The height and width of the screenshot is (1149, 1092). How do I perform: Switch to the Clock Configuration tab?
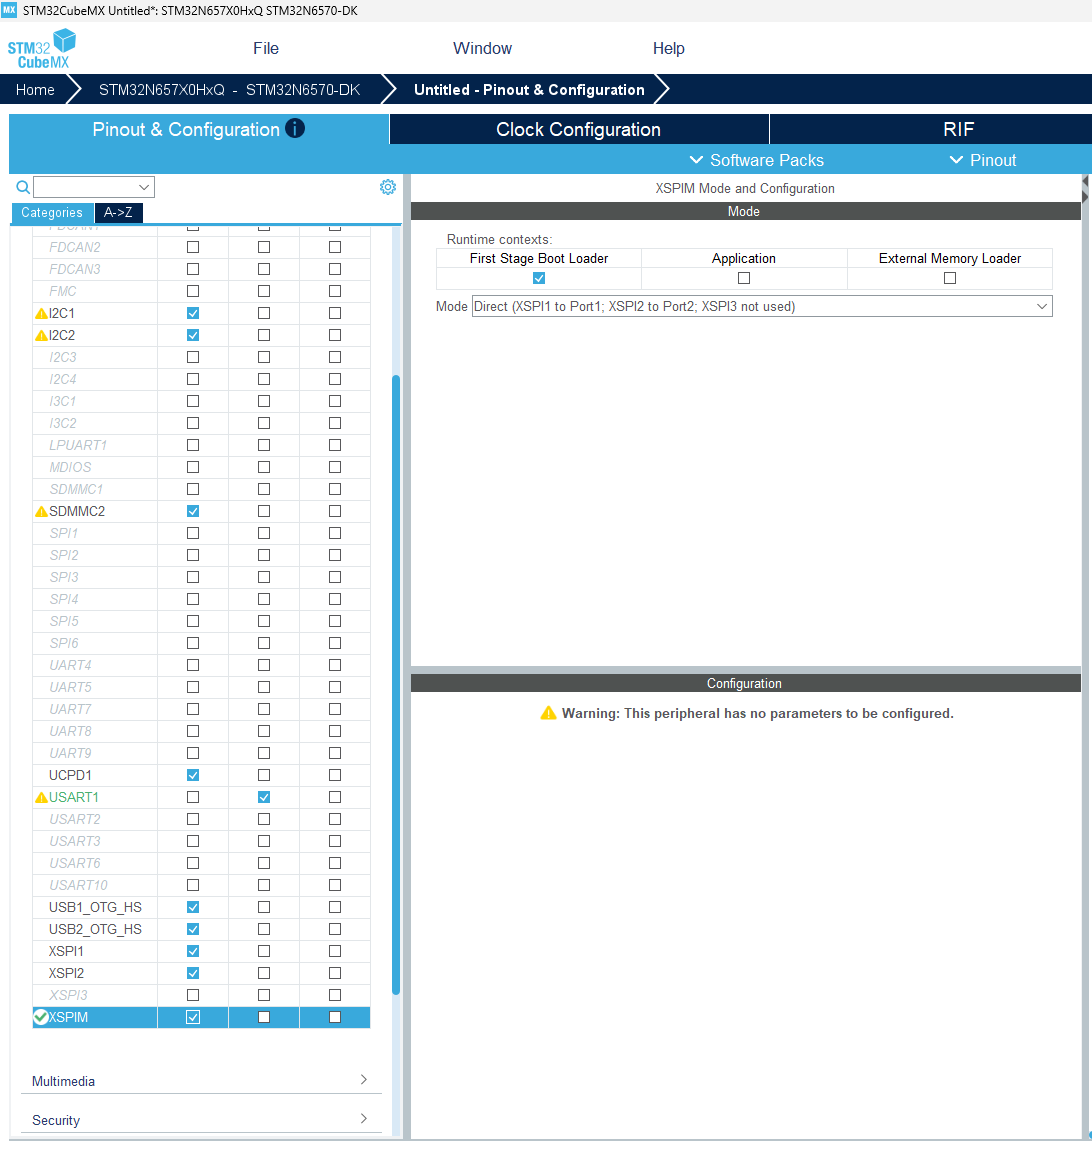click(x=579, y=129)
